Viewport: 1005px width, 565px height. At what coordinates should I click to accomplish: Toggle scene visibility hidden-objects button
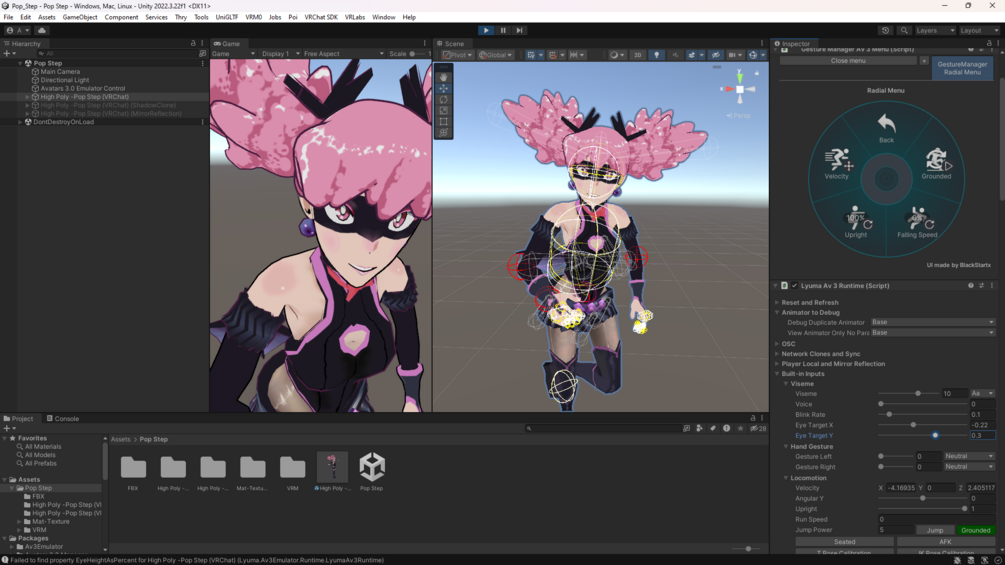click(716, 55)
